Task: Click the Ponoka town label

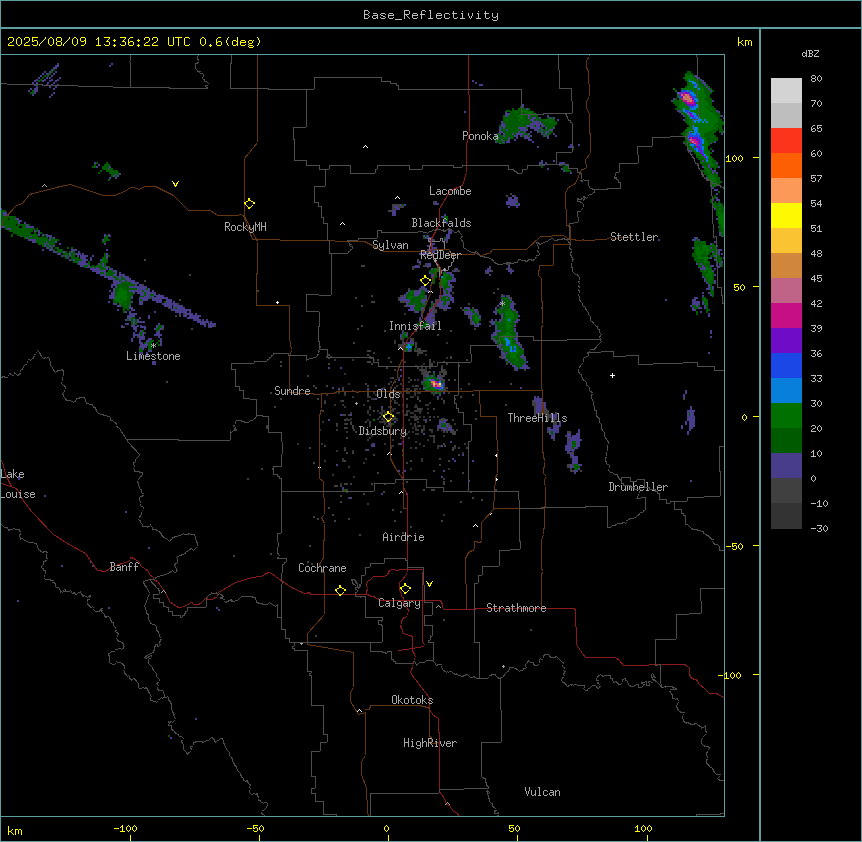Action: click(480, 136)
